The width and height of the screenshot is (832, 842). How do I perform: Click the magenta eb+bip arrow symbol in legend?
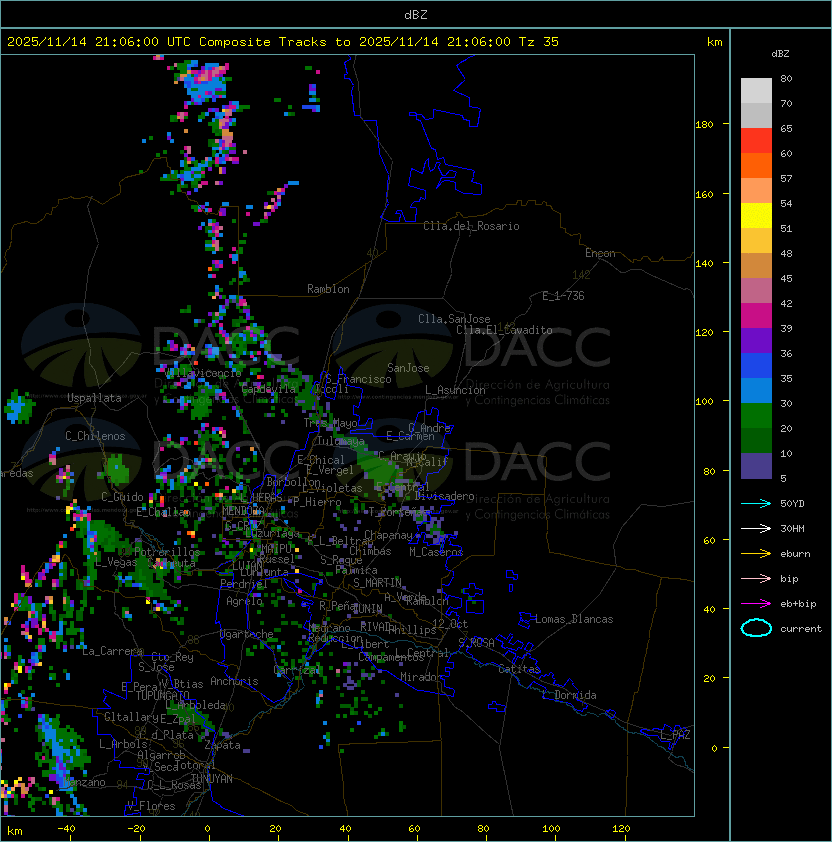(756, 604)
